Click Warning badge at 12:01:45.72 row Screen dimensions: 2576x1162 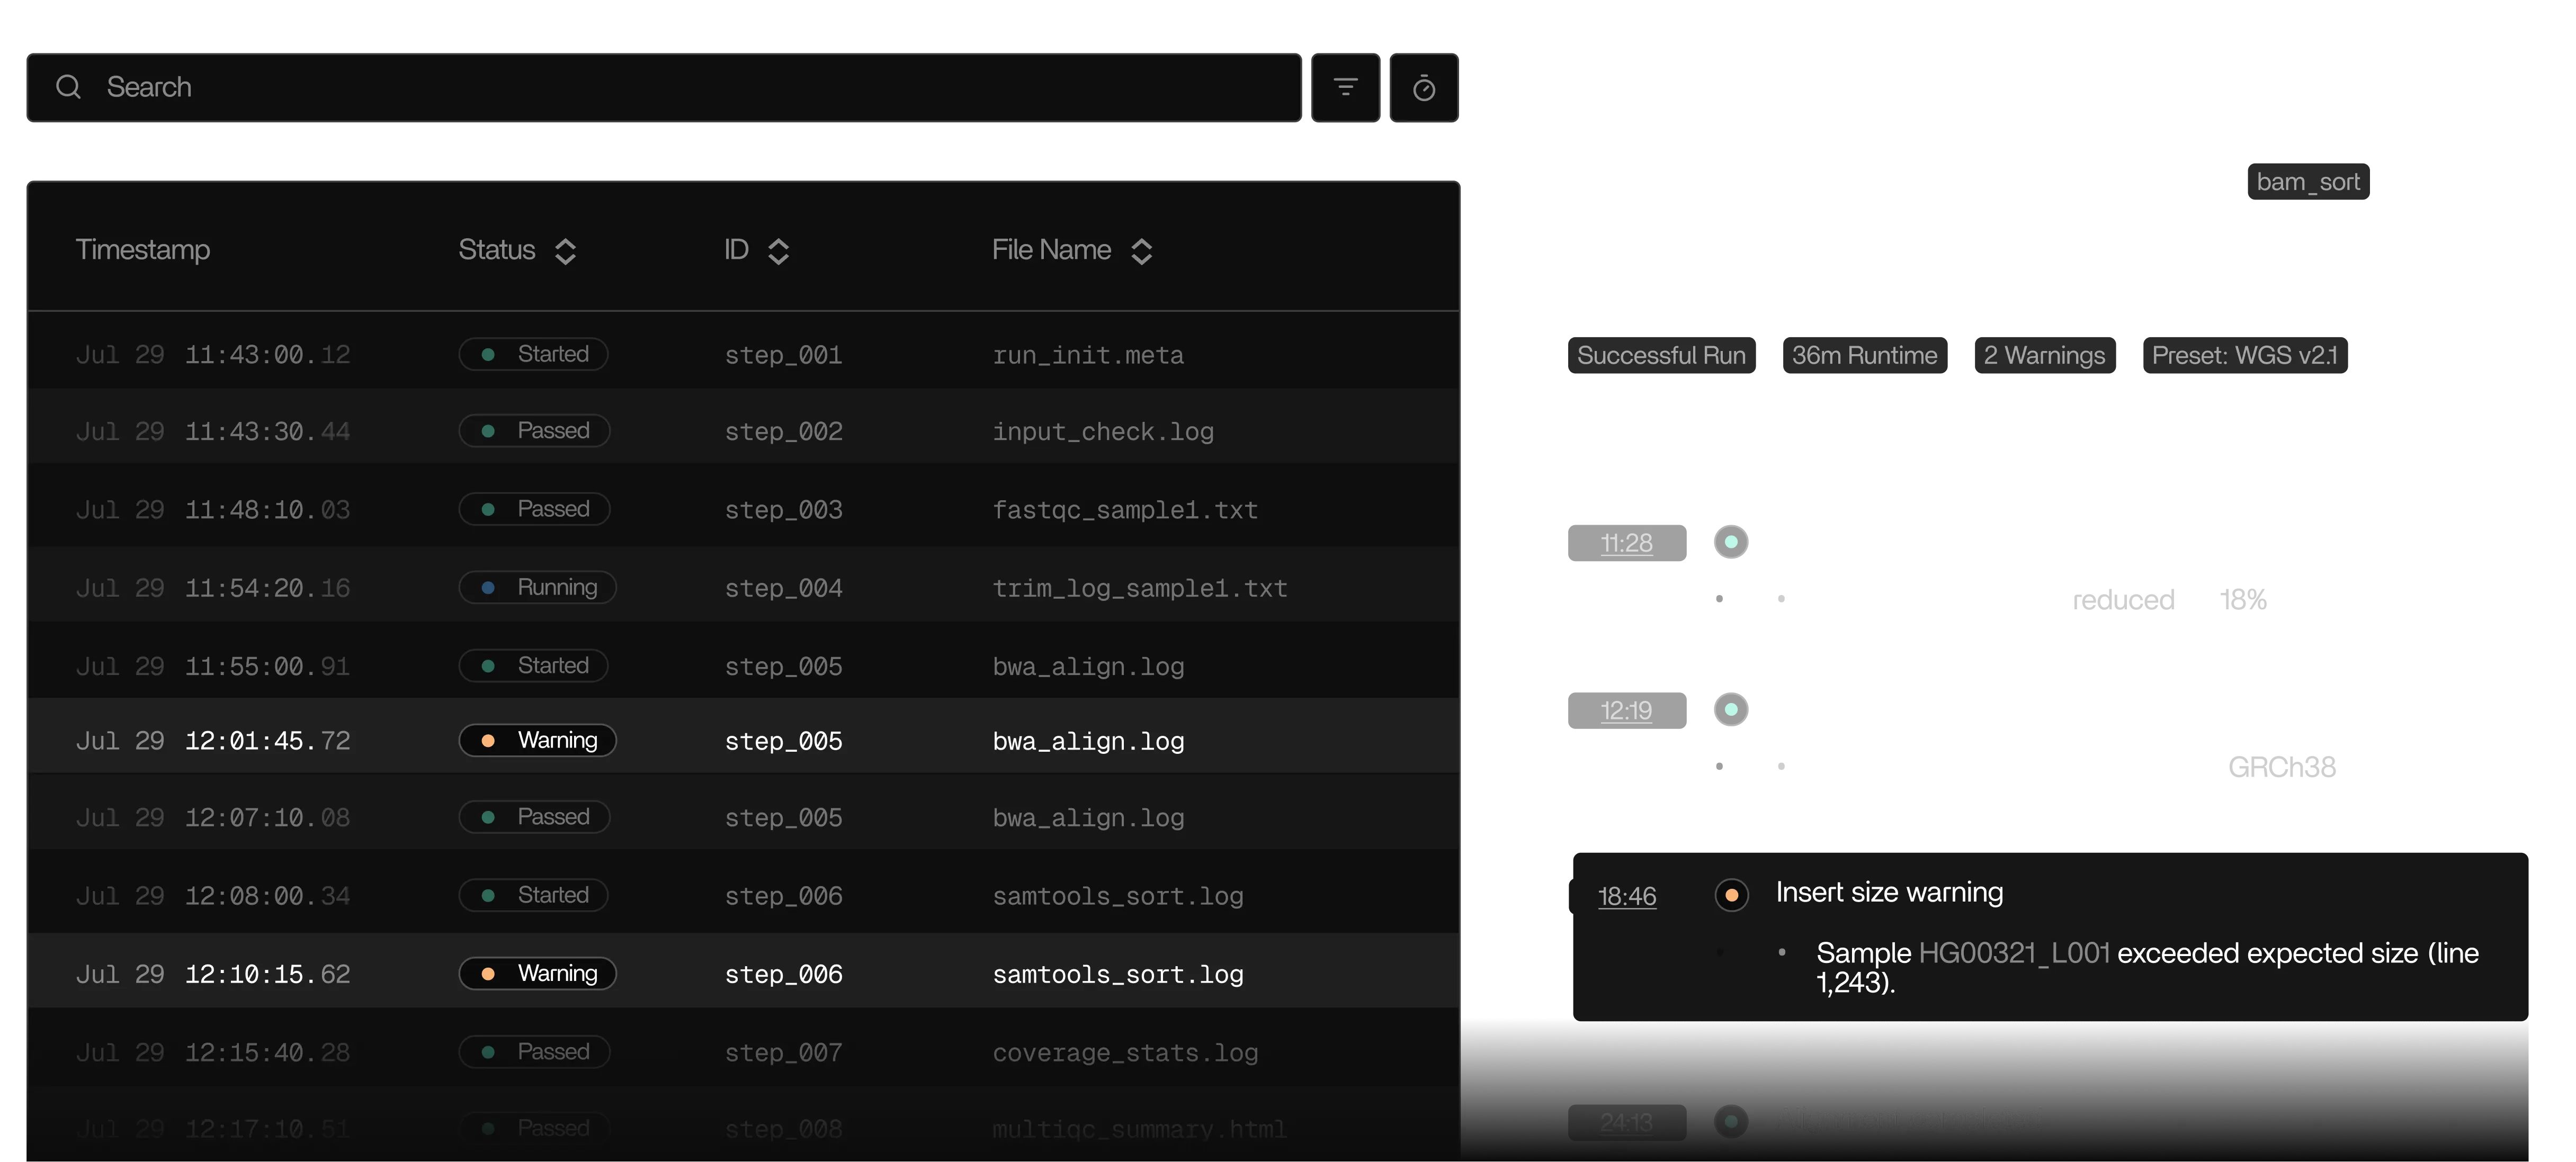(537, 740)
